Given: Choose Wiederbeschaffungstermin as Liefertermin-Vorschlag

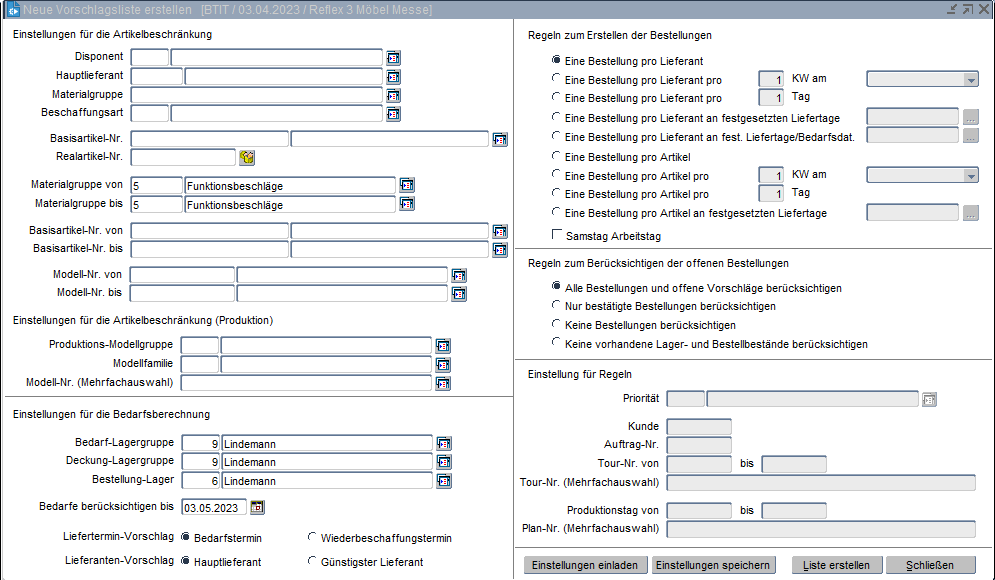Looking at the screenshot, I should pyautogui.click(x=313, y=537).
